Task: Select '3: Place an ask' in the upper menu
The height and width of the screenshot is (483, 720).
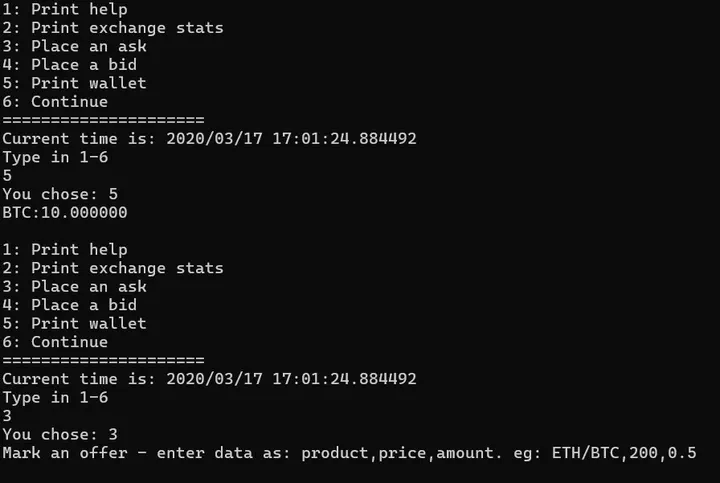Action: click(x=75, y=46)
